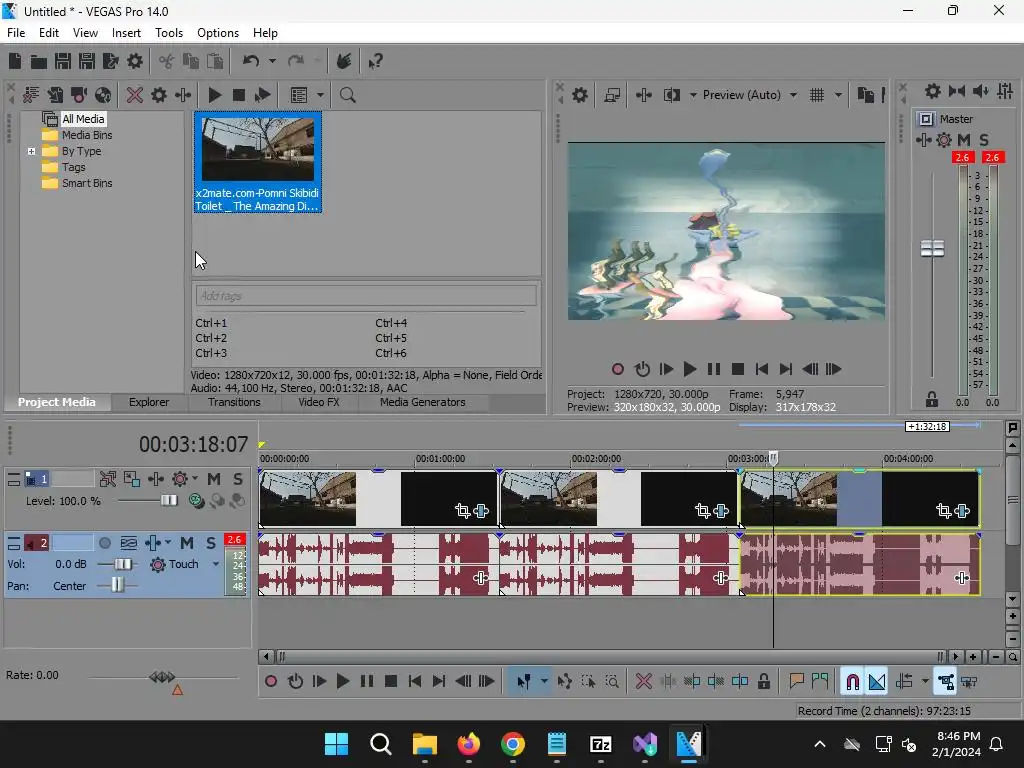Click the Search Media magnifier icon
Screen dimensions: 1024x768
click(x=347, y=95)
